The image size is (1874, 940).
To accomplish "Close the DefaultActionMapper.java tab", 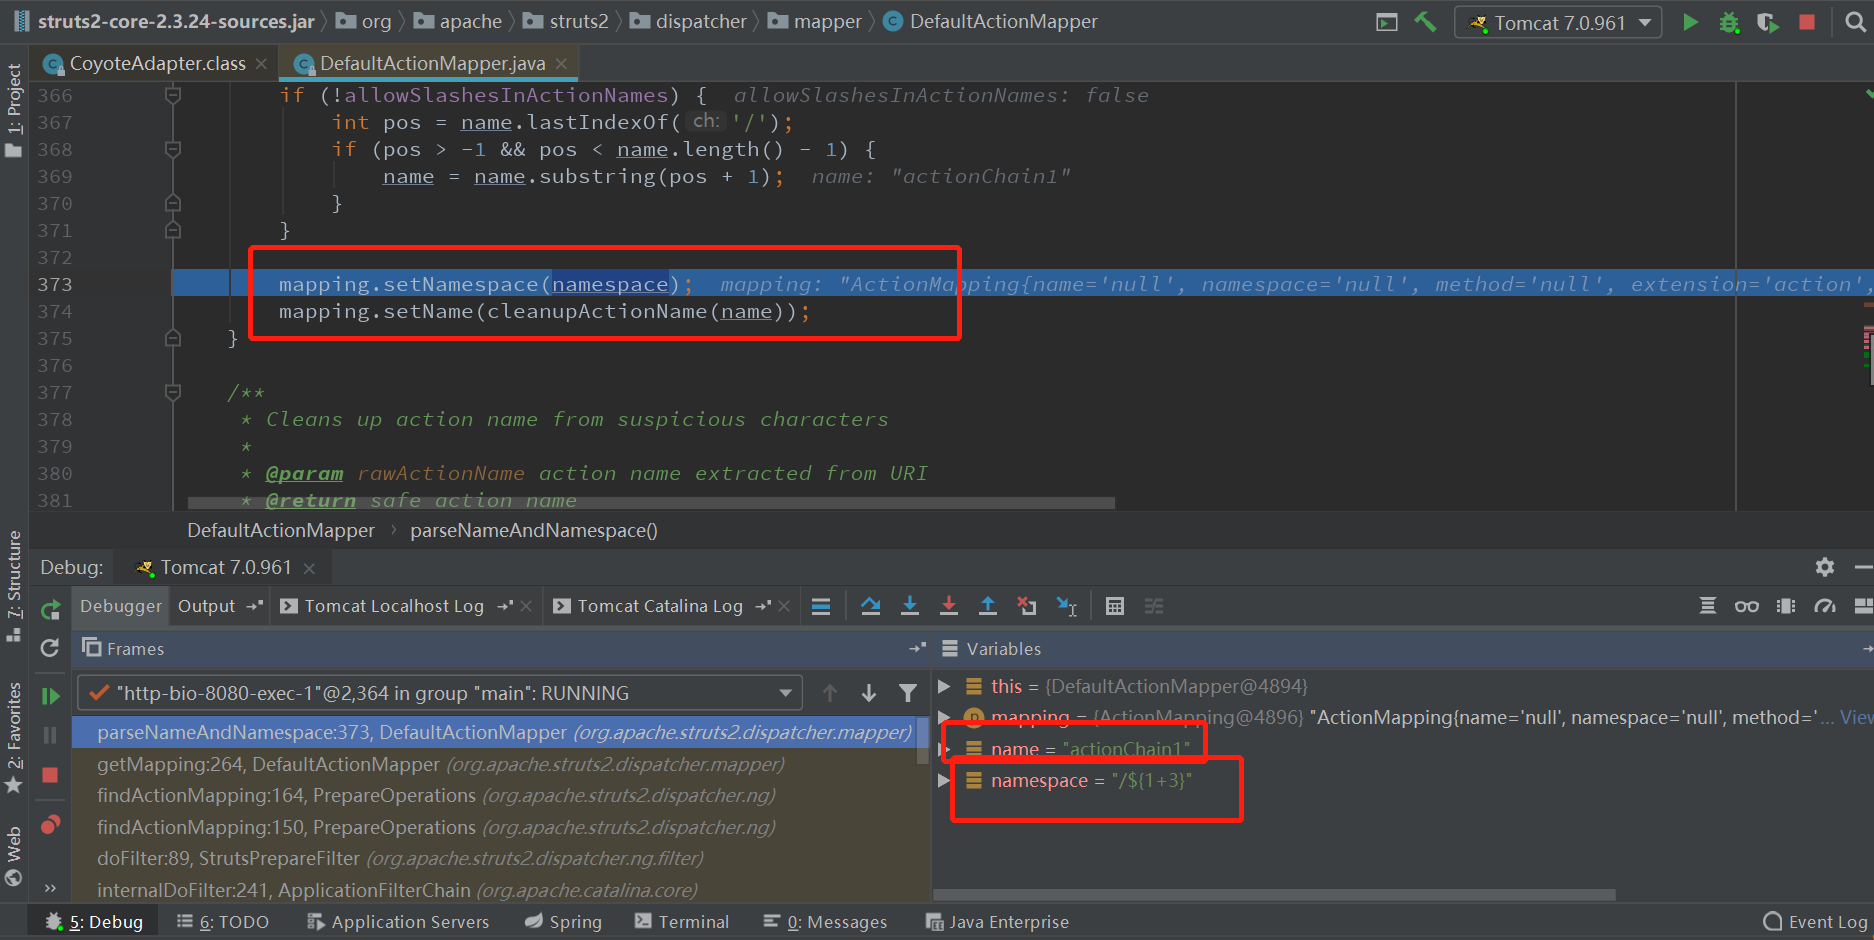I will tap(561, 63).
